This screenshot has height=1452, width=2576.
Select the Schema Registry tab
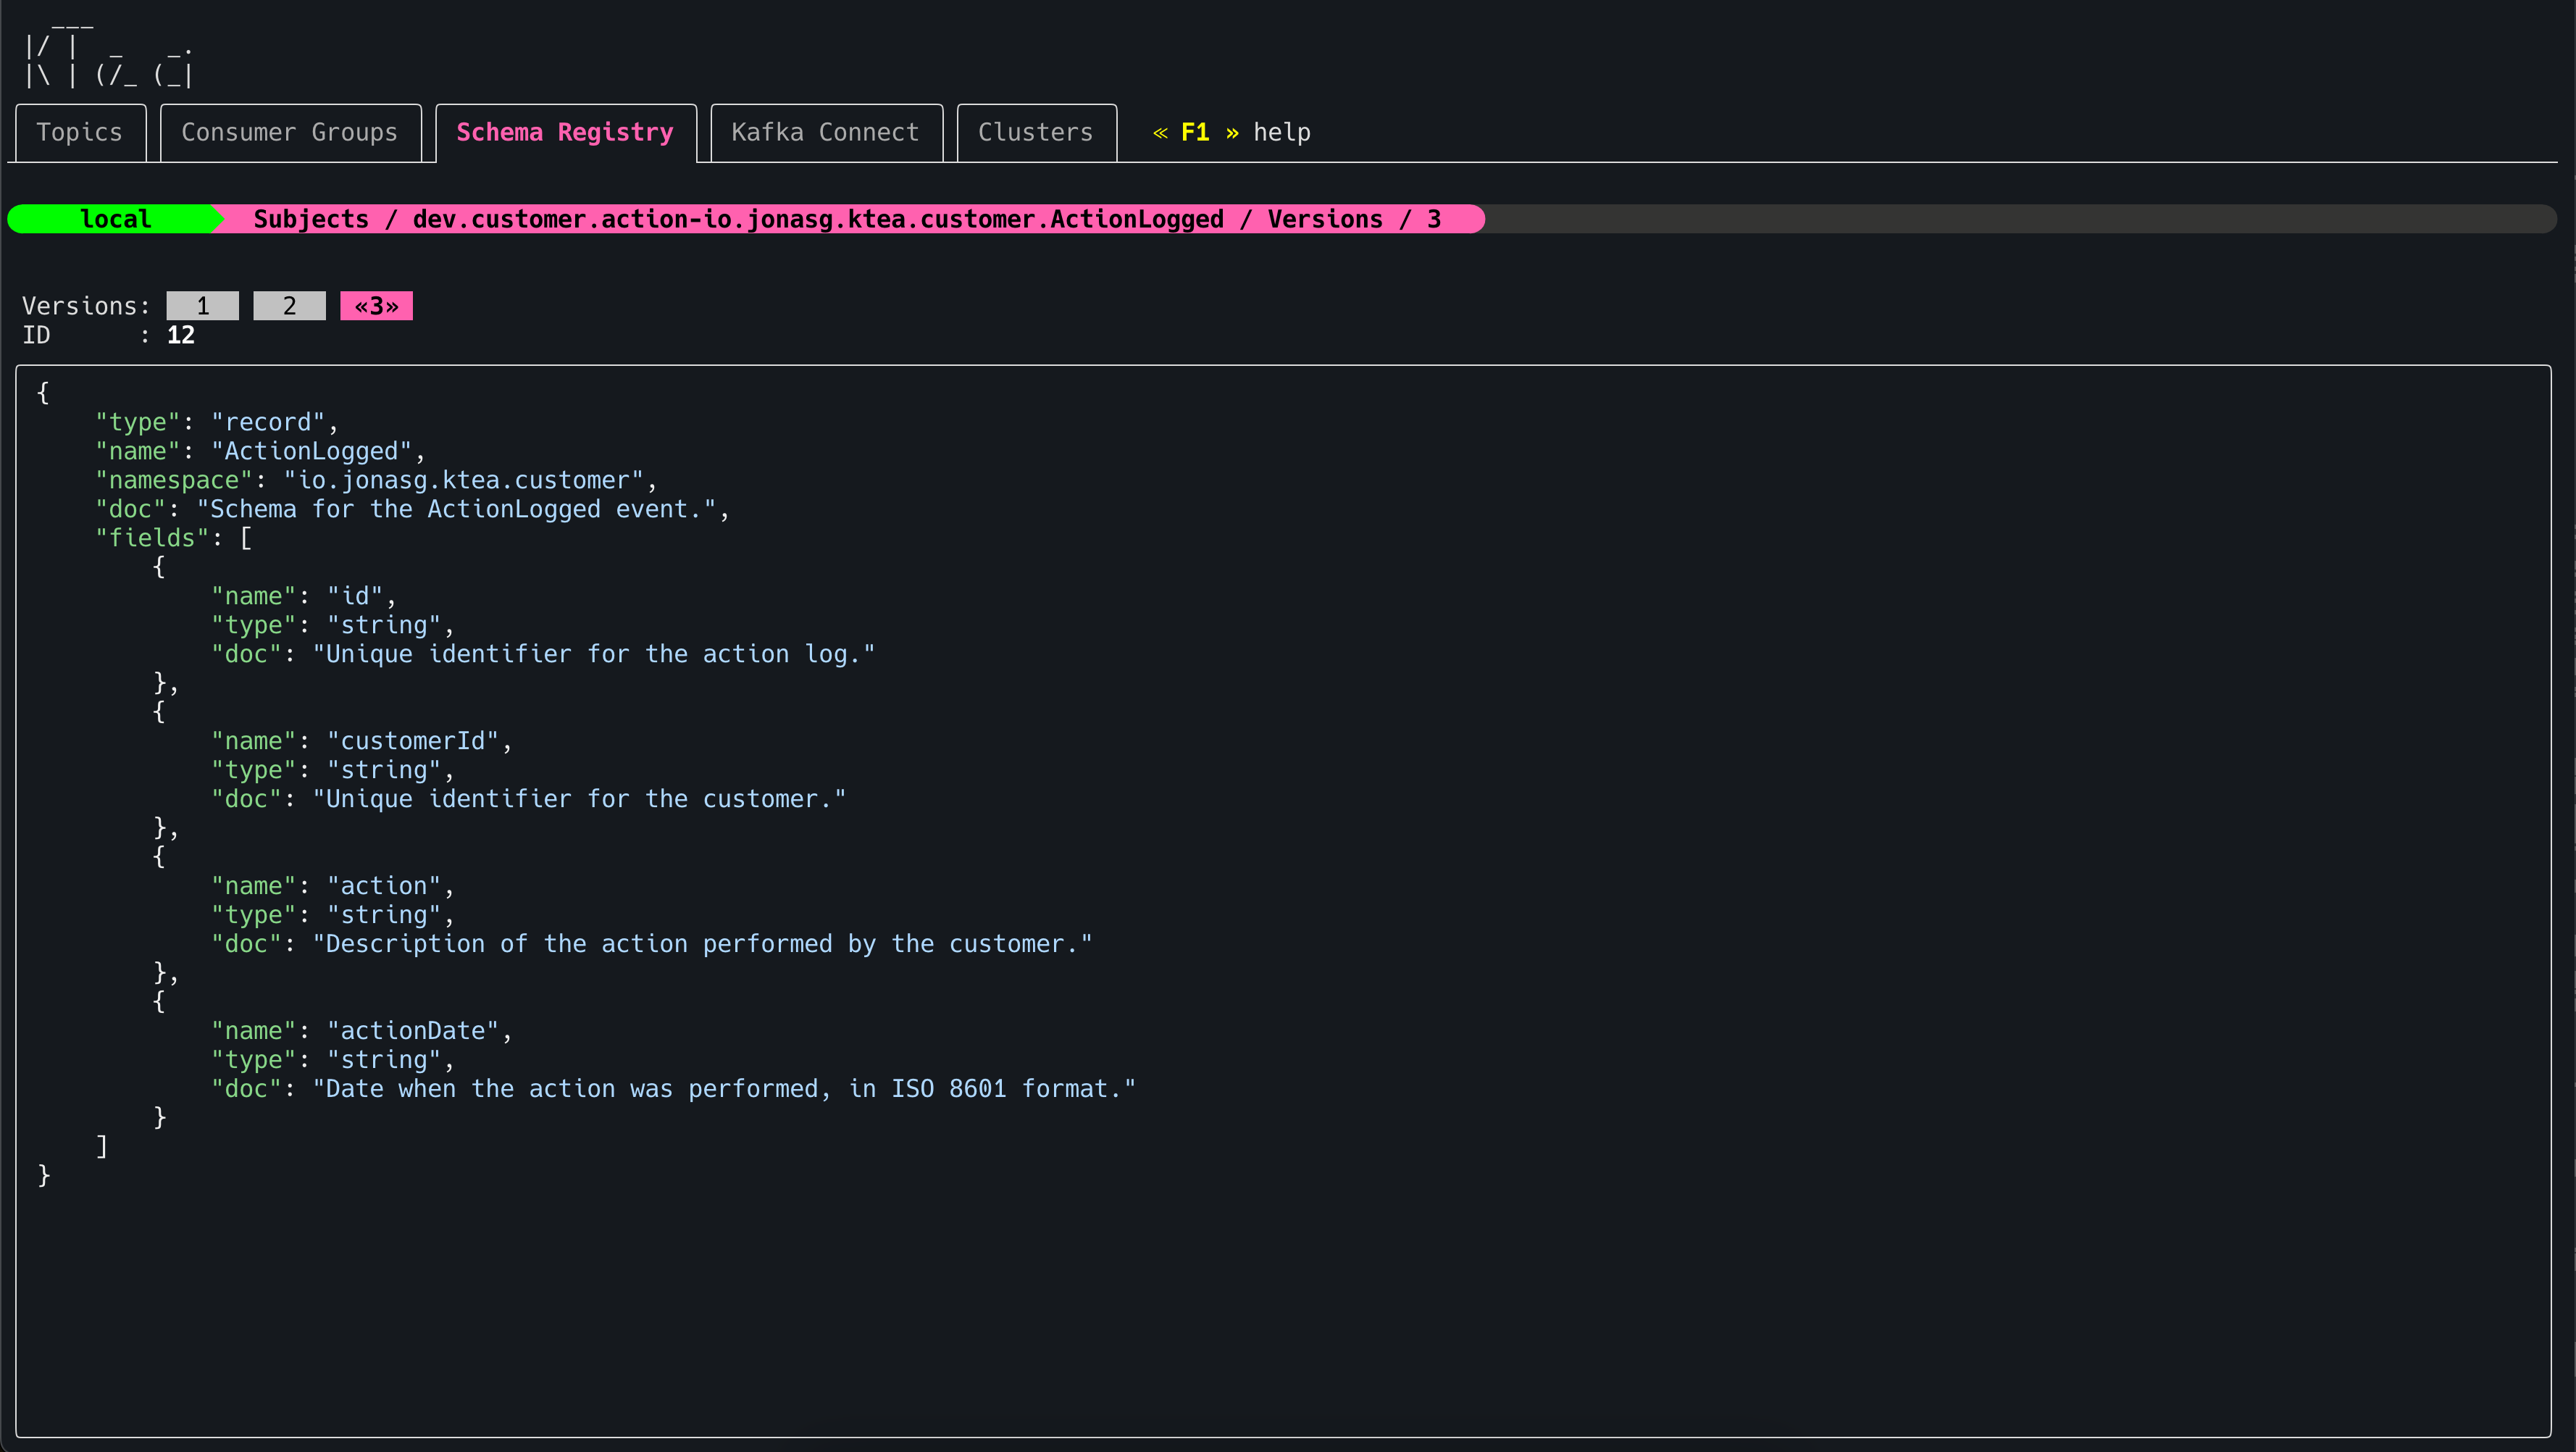pyautogui.click(x=564, y=132)
